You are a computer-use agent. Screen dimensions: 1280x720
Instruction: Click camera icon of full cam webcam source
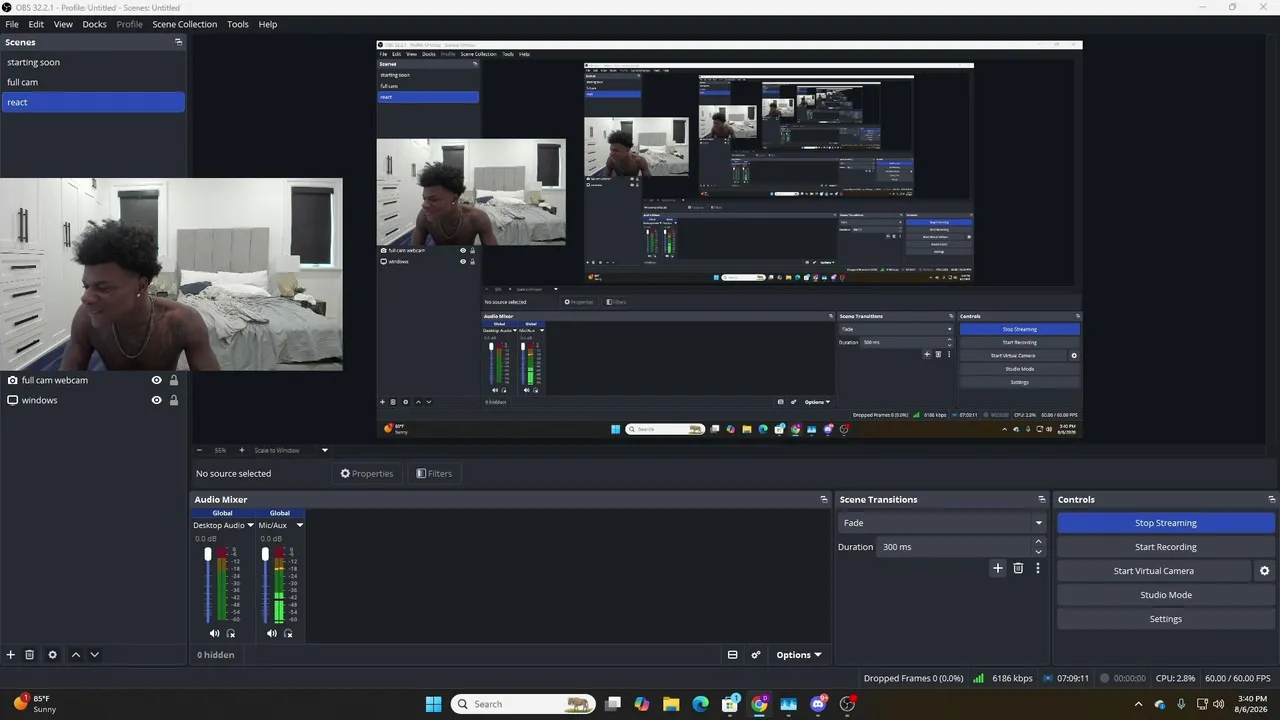[12, 380]
